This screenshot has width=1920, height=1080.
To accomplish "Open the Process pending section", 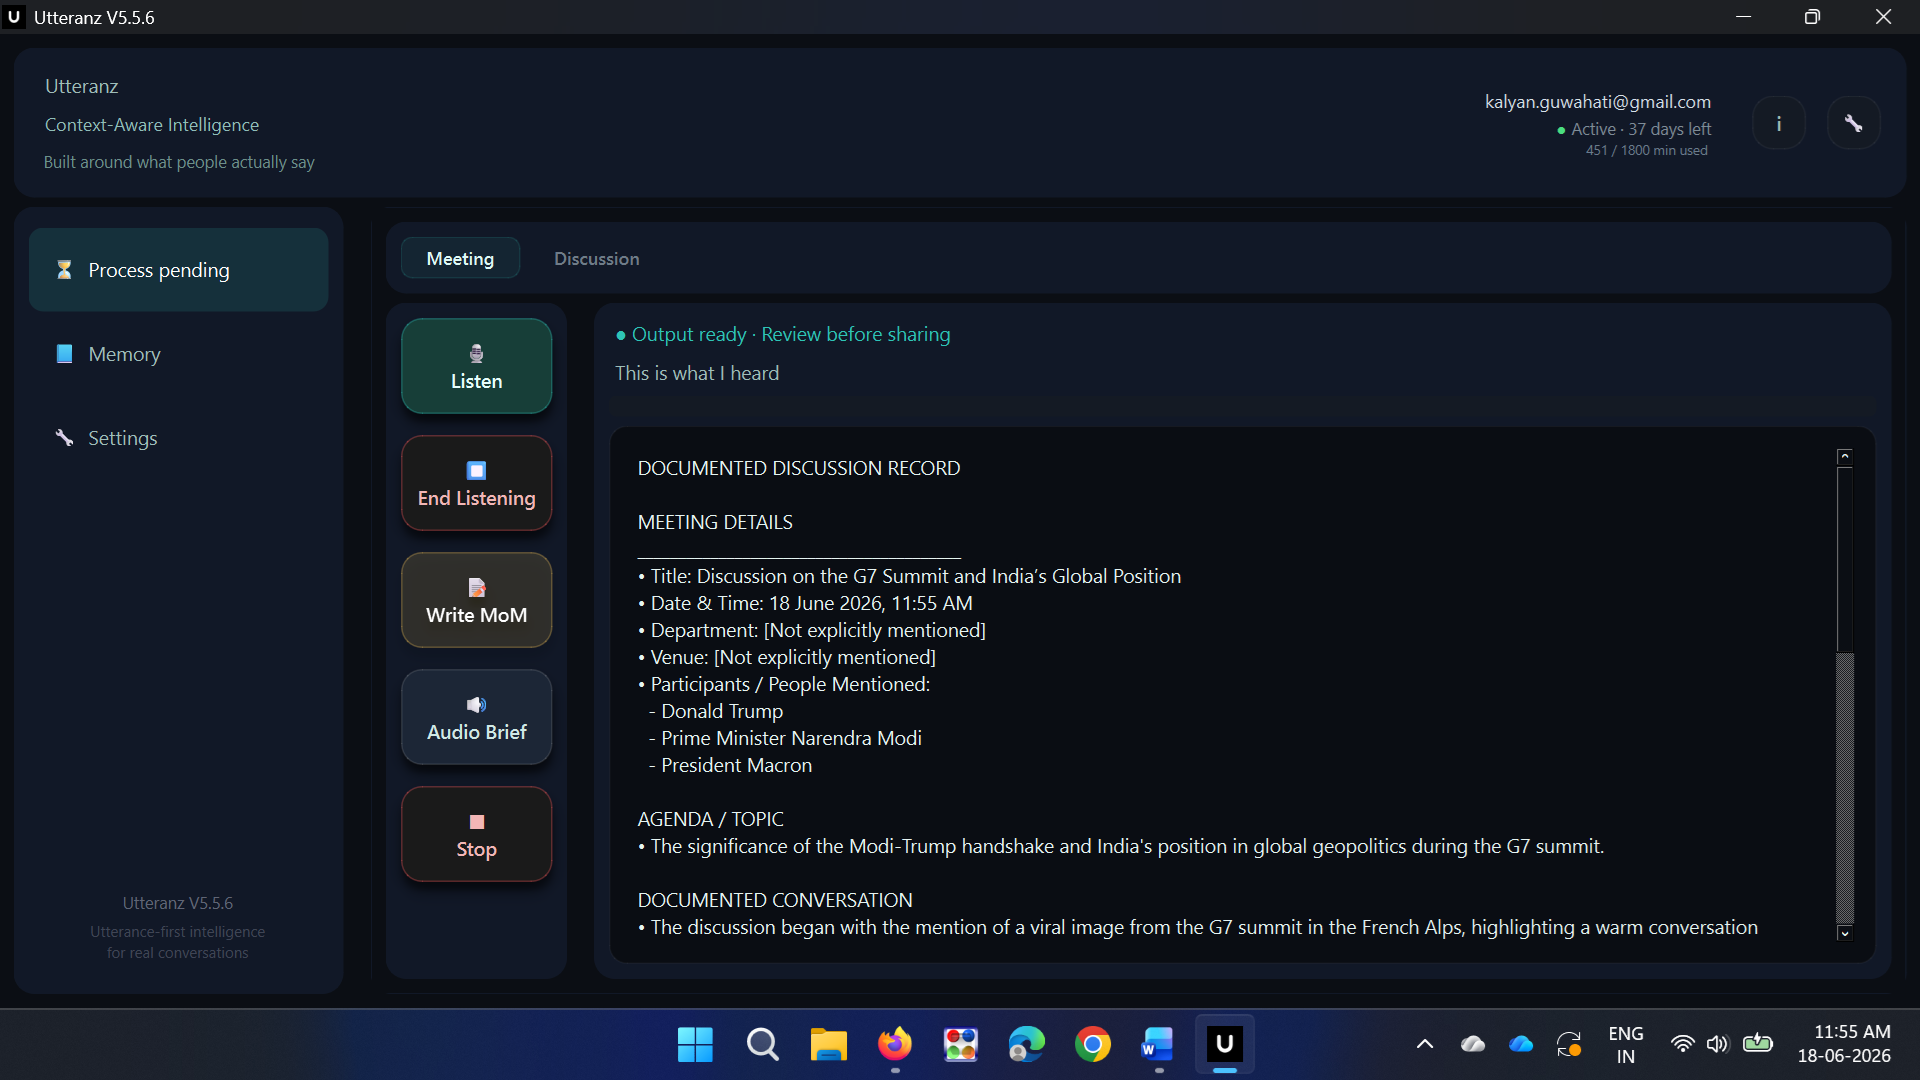I will pos(178,270).
